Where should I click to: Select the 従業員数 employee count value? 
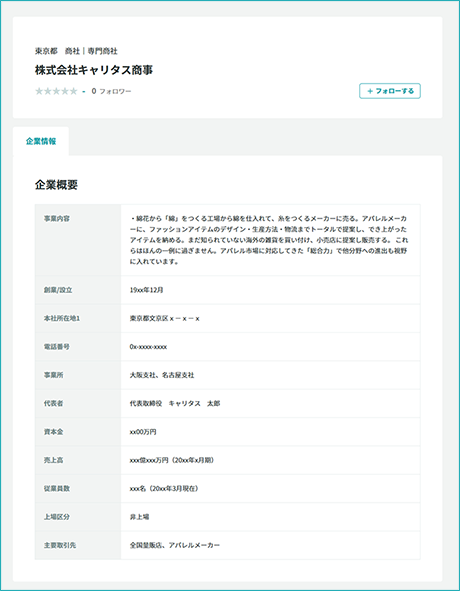point(164,488)
